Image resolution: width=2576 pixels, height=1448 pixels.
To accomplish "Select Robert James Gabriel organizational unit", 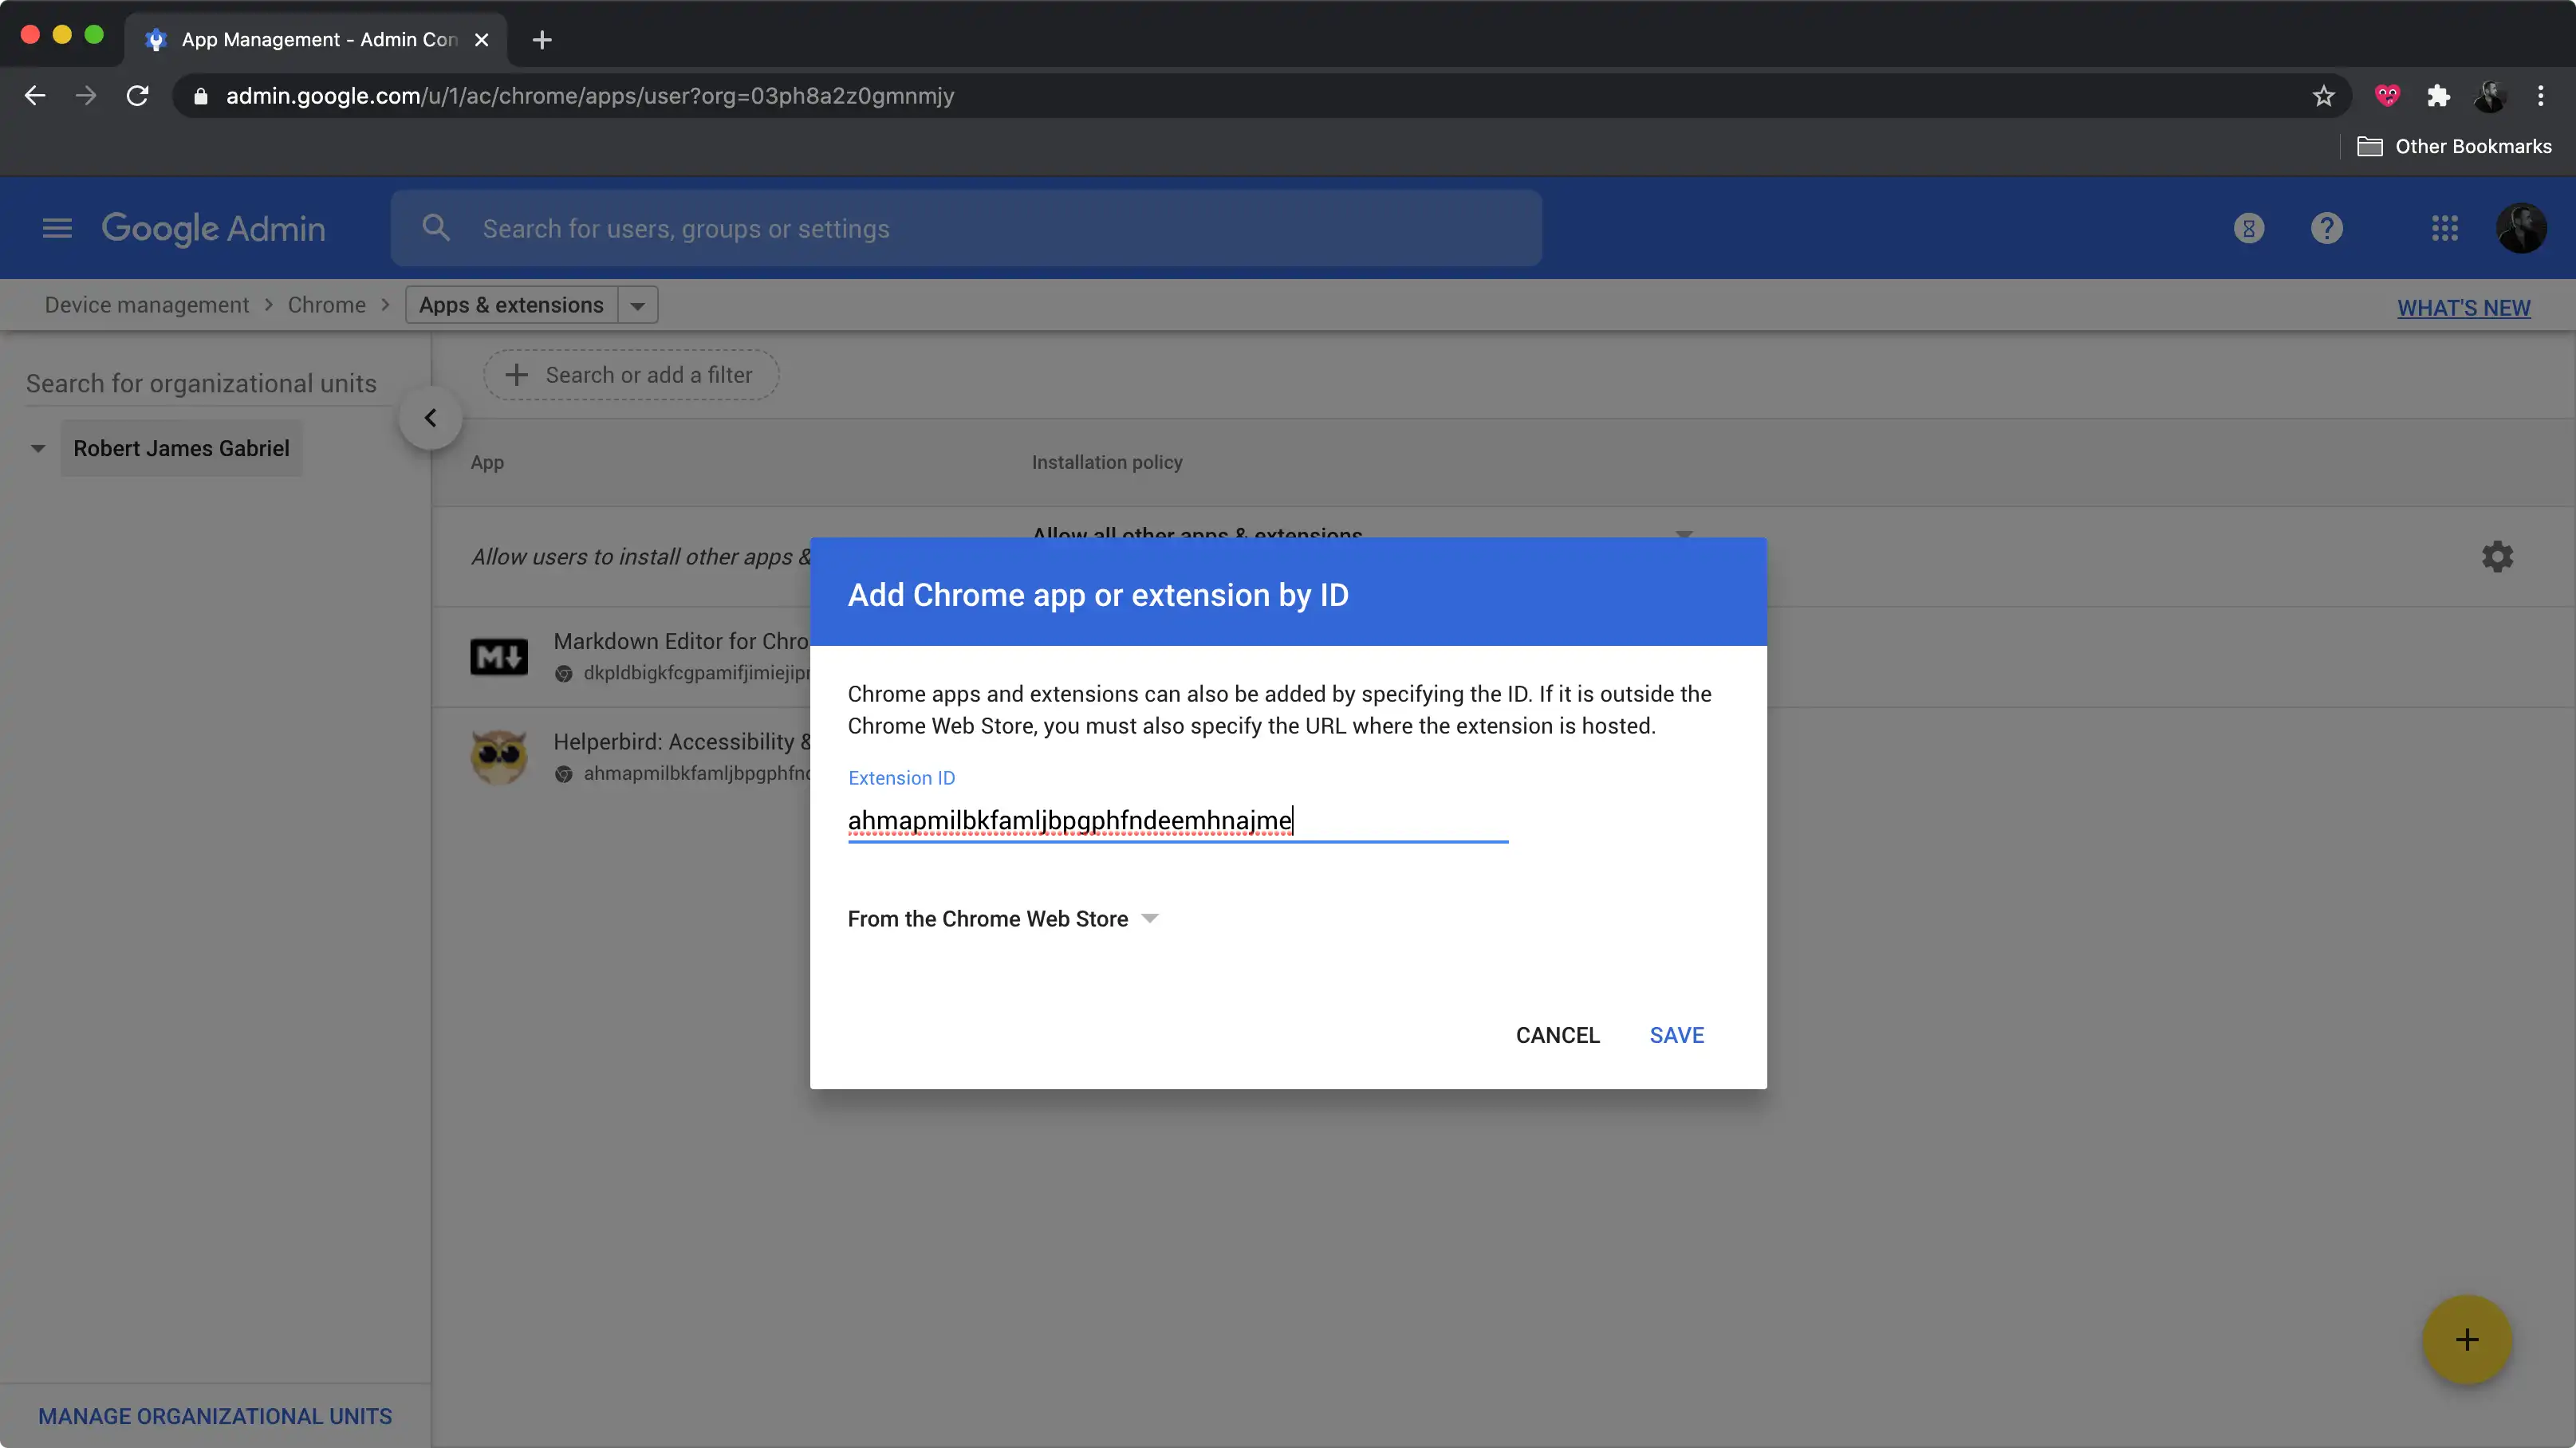I will click(x=181, y=448).
